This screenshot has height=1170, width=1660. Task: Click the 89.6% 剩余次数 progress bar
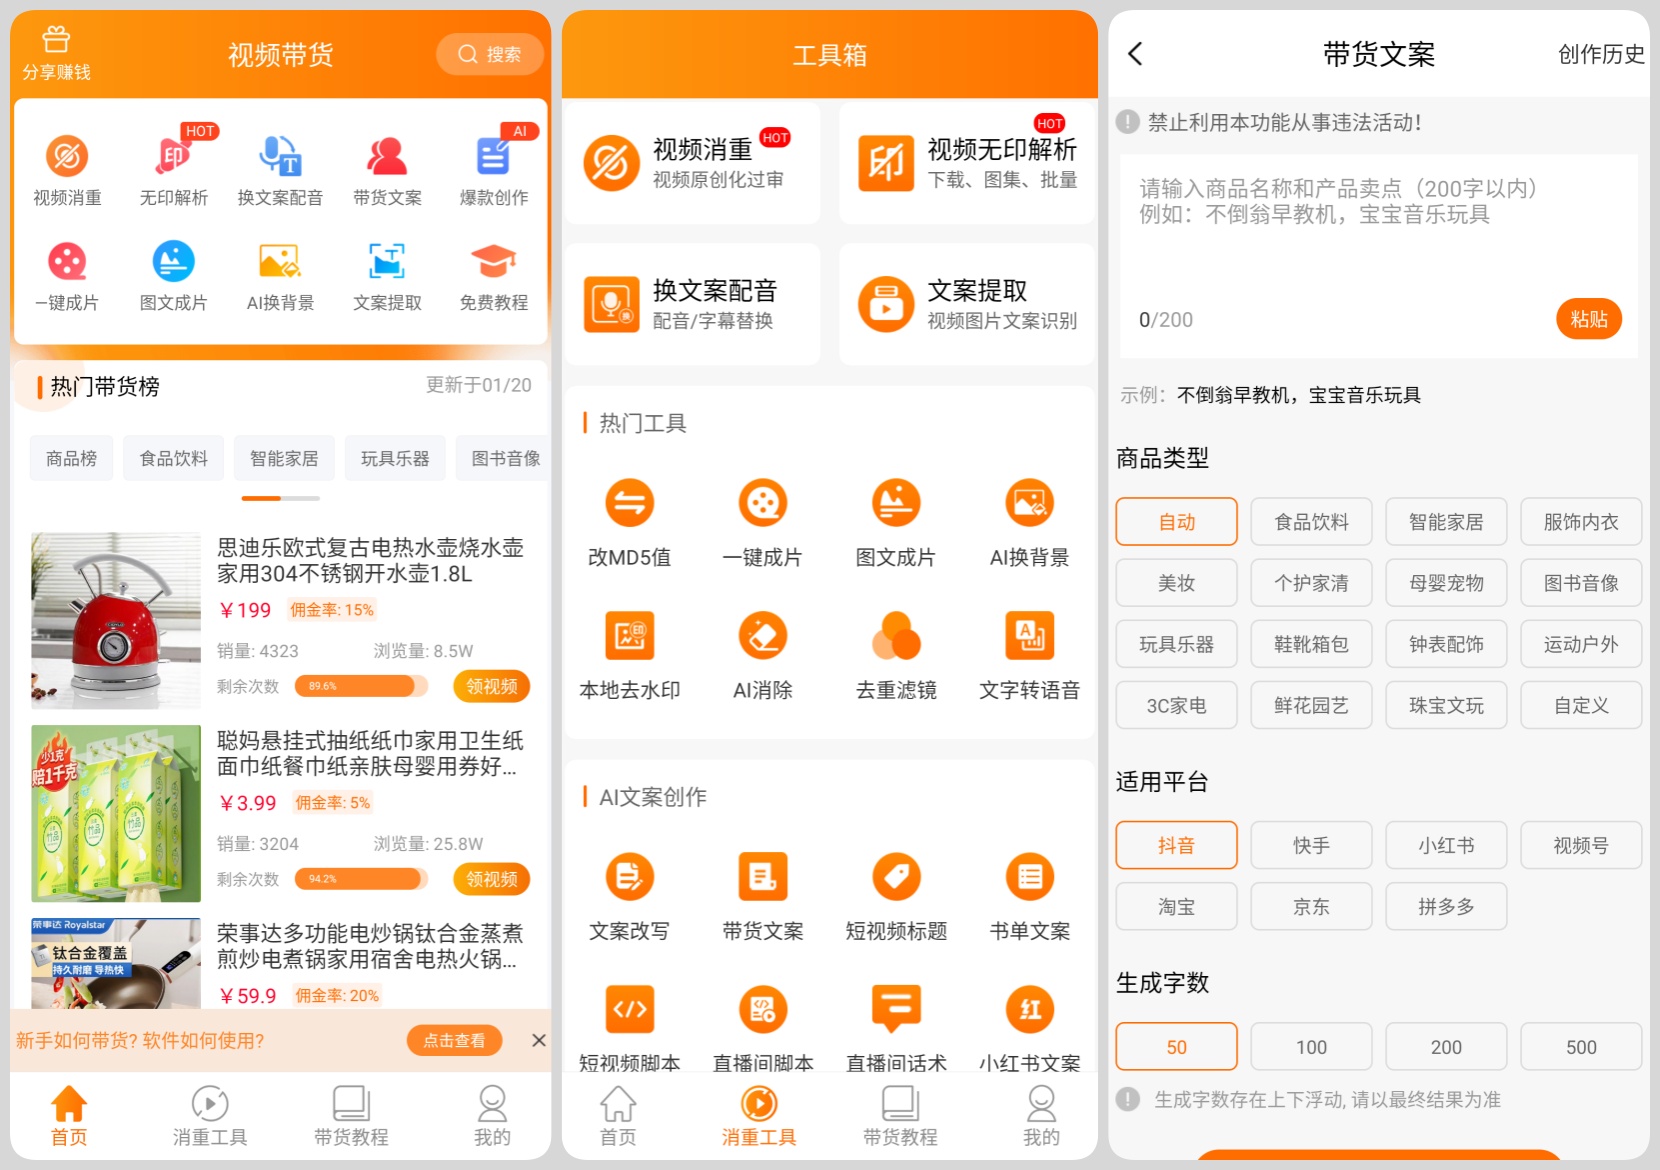pyautogui.click(x=361, y=686)
